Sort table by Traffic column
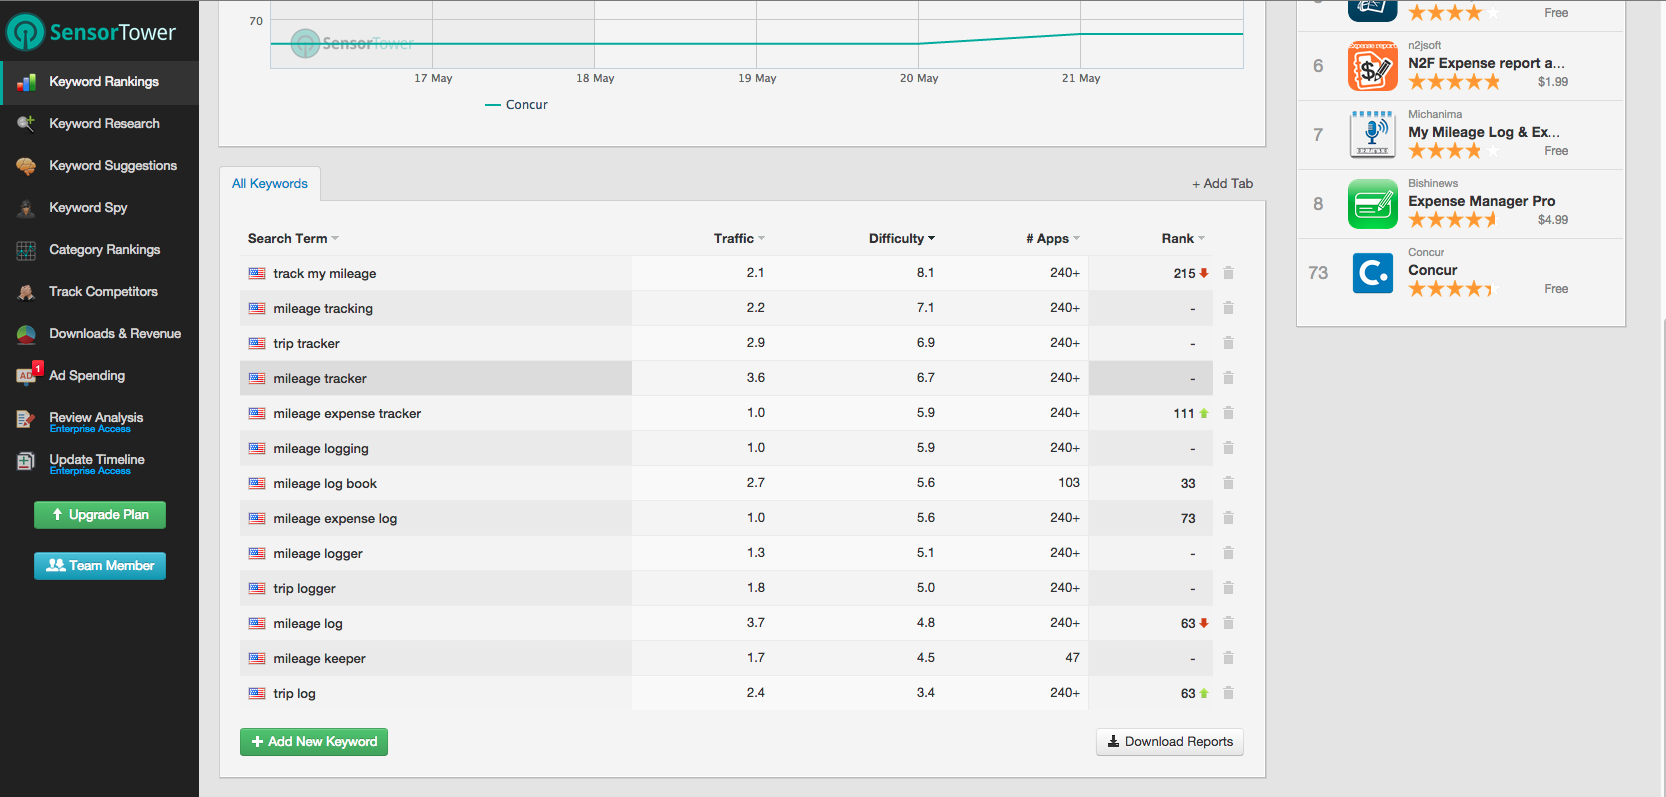Viewport: 1666px width, 797px height. [739, 239]
